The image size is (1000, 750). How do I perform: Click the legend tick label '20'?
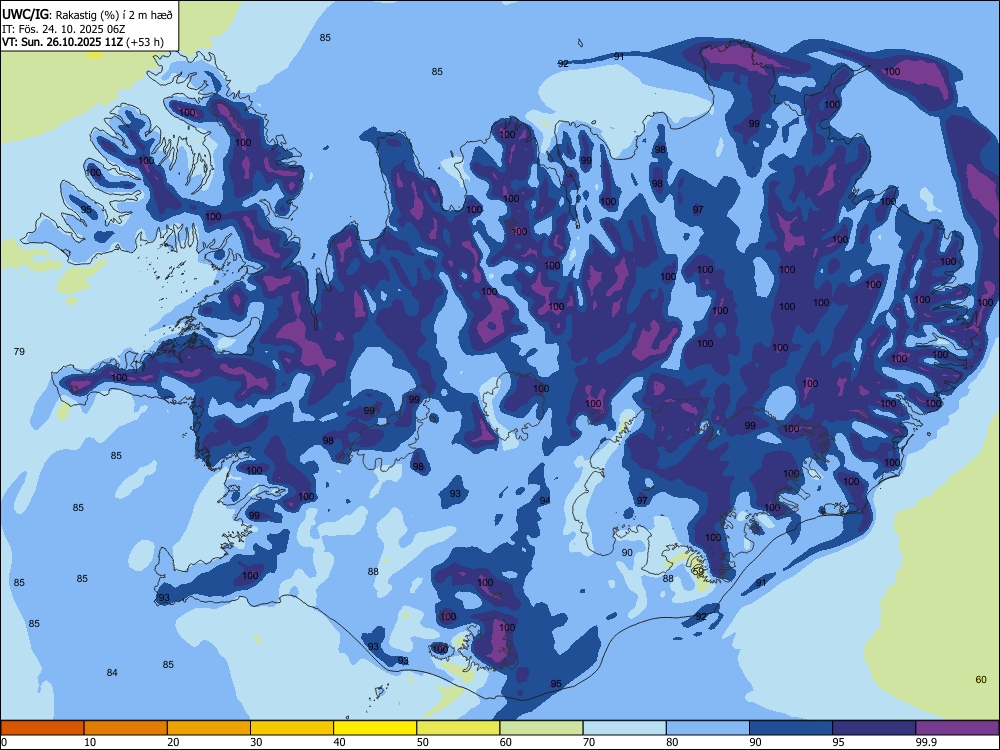point(173,742)
